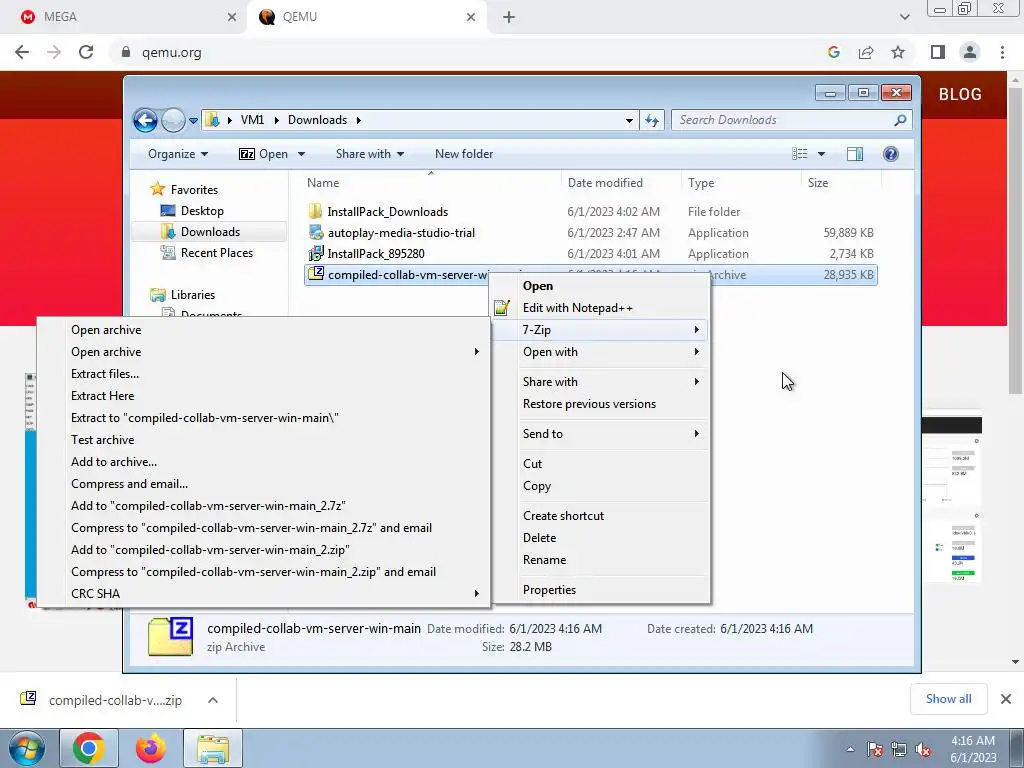The width and height of the screenshot is (1024, 768).
Task: Click Explorer back navigation button
Action: (x=145, y=120)
